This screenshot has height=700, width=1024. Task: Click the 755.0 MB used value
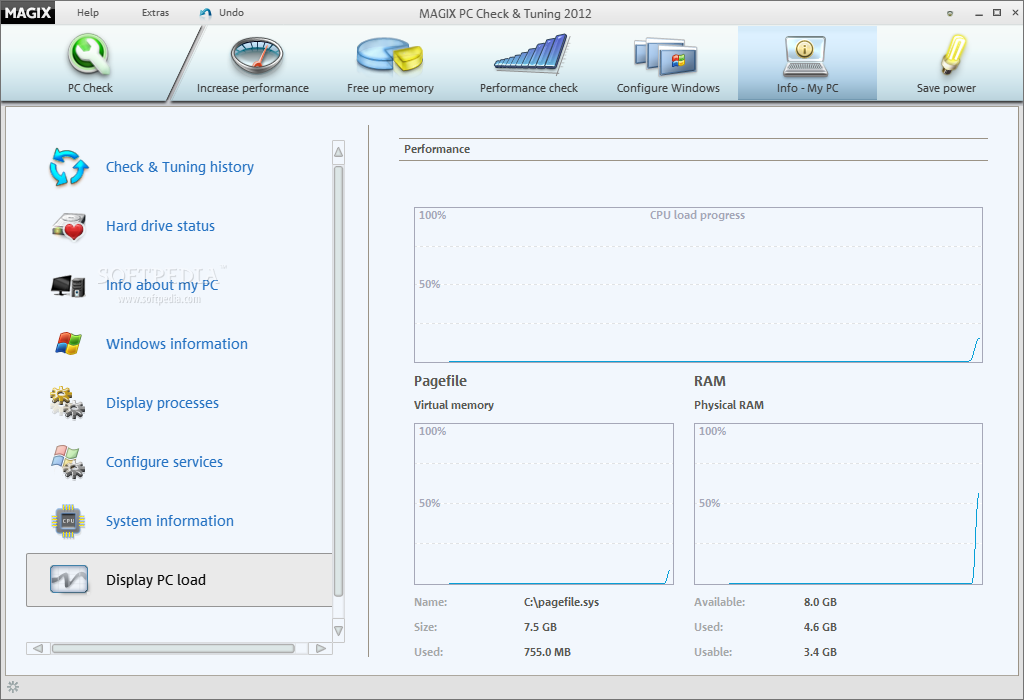[x=547, y=652]
